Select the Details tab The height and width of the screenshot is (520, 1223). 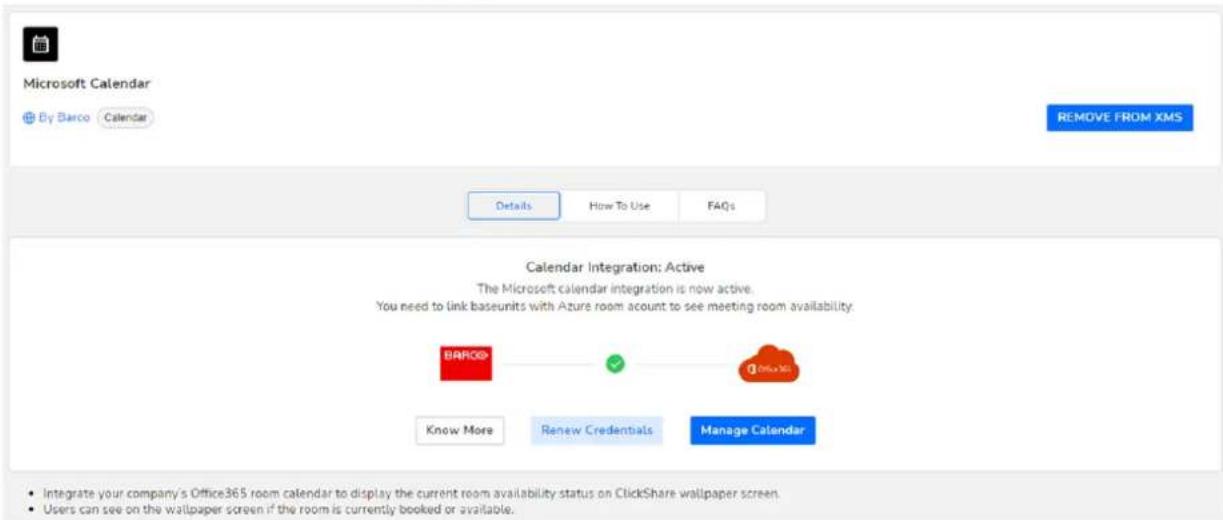pos(514,205)
